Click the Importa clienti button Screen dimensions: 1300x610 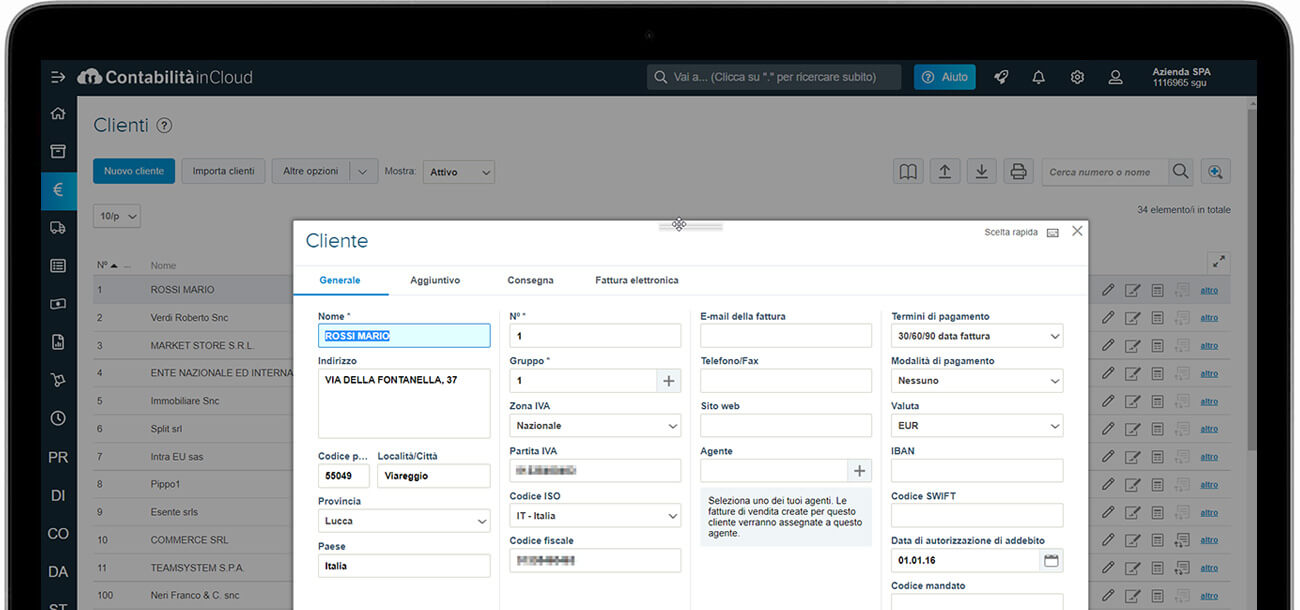[x=223, y=172]
